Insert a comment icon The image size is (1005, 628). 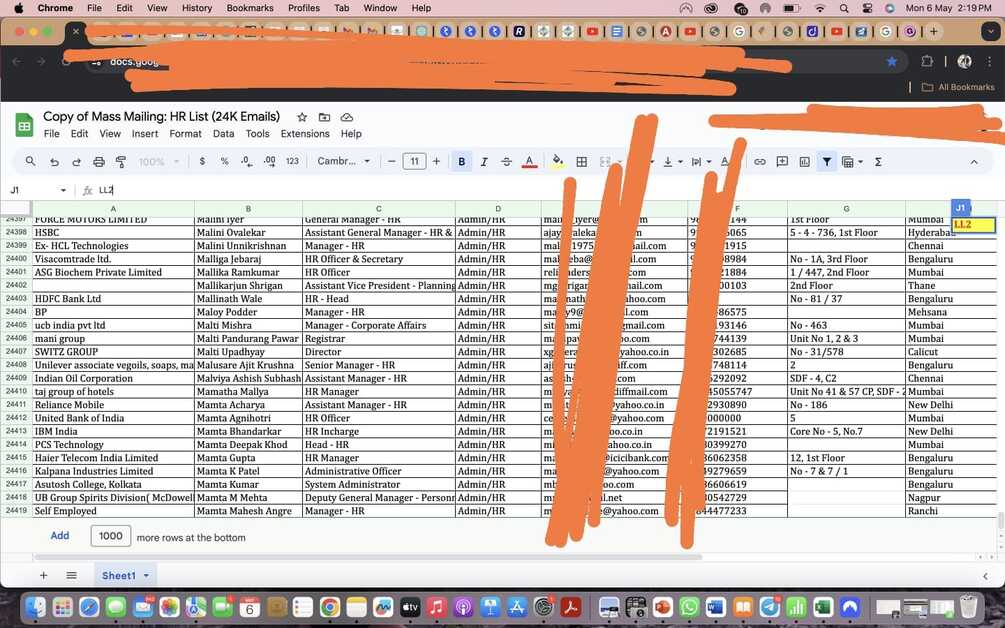coord(782,162)
